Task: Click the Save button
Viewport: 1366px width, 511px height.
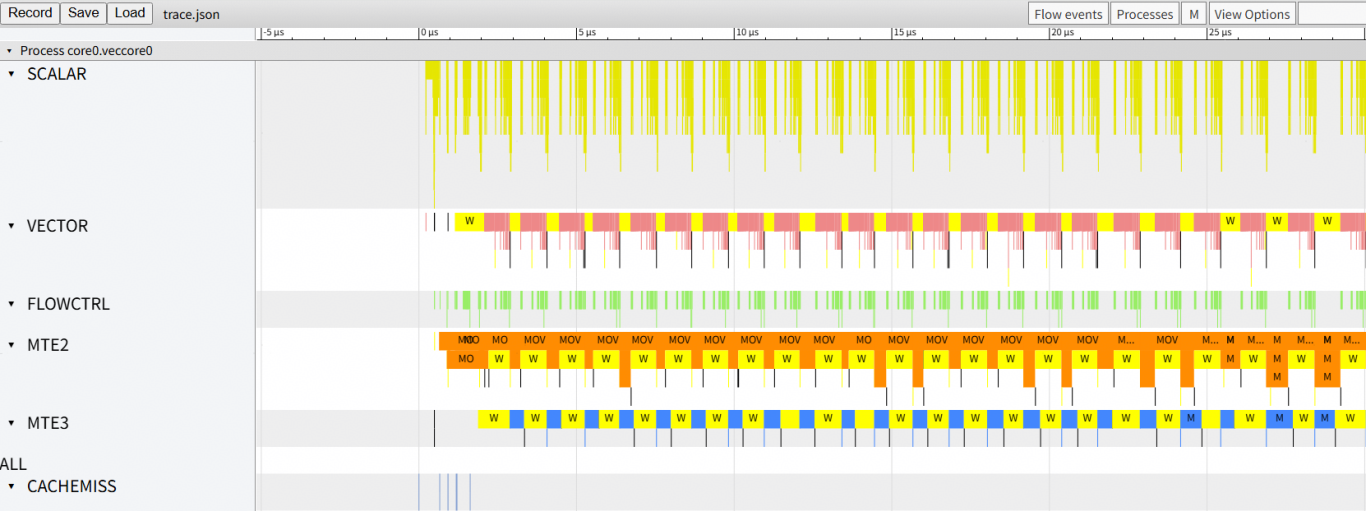Action: pos(83,13)
